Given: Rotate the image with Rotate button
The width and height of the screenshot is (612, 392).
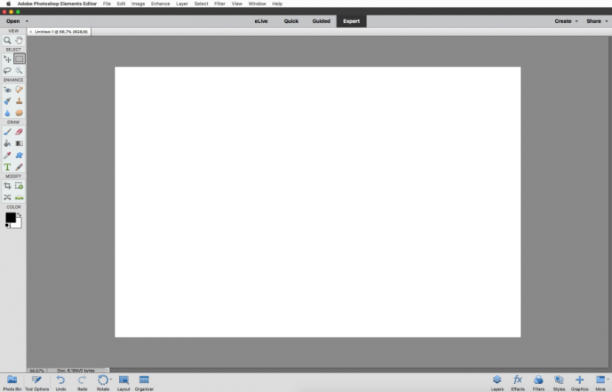Looking at the screenshot, I should pyautogui.click(x=103, y=383).
